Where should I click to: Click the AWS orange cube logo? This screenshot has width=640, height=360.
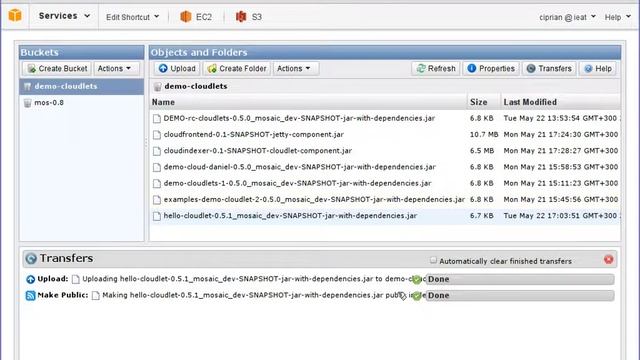click(15, 16)
